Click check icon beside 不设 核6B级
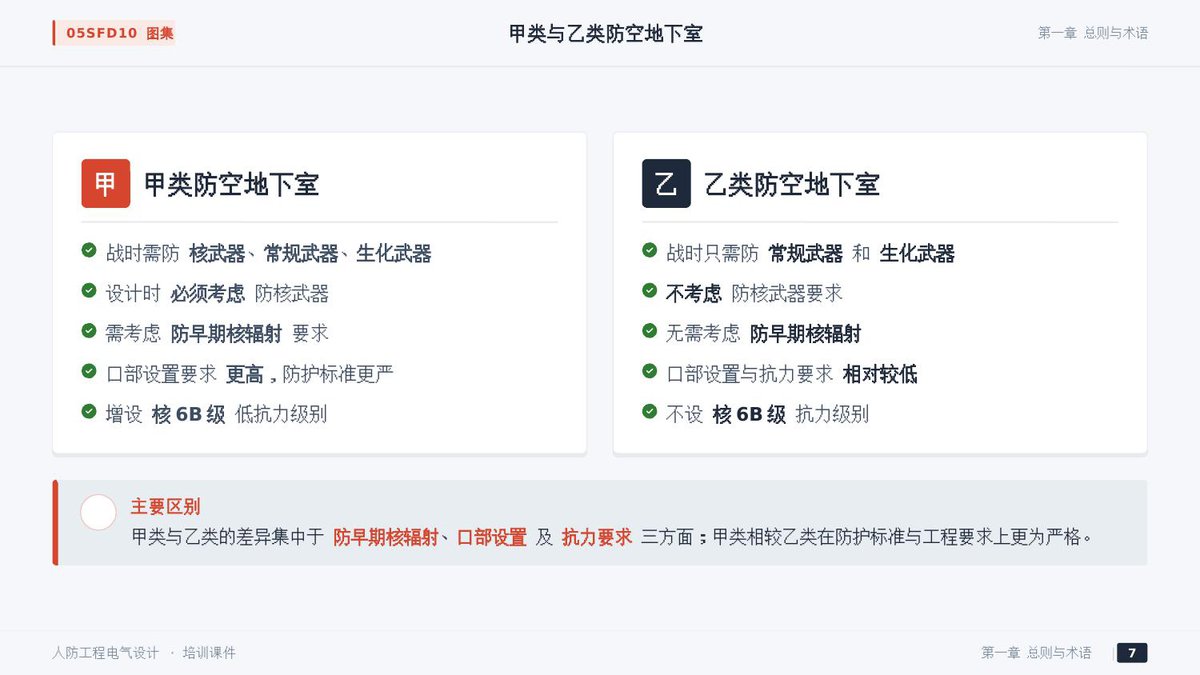The width and height of the screenshot is (1200, 675). 650,411
